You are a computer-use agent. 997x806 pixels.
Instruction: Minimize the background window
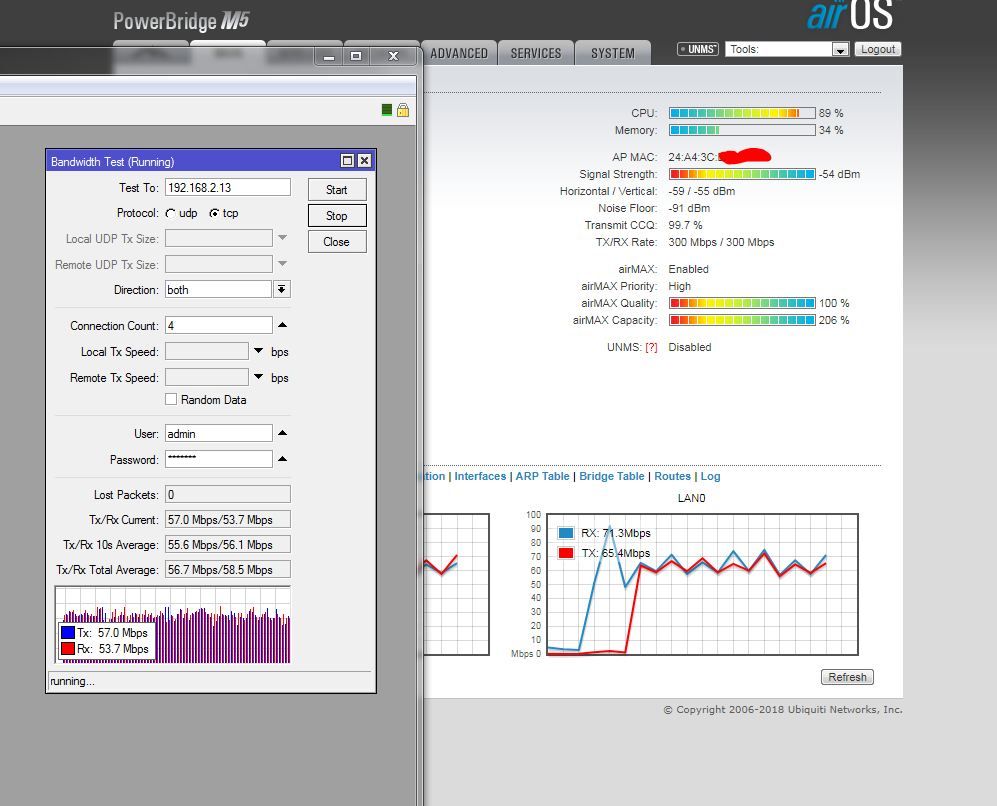329,56
